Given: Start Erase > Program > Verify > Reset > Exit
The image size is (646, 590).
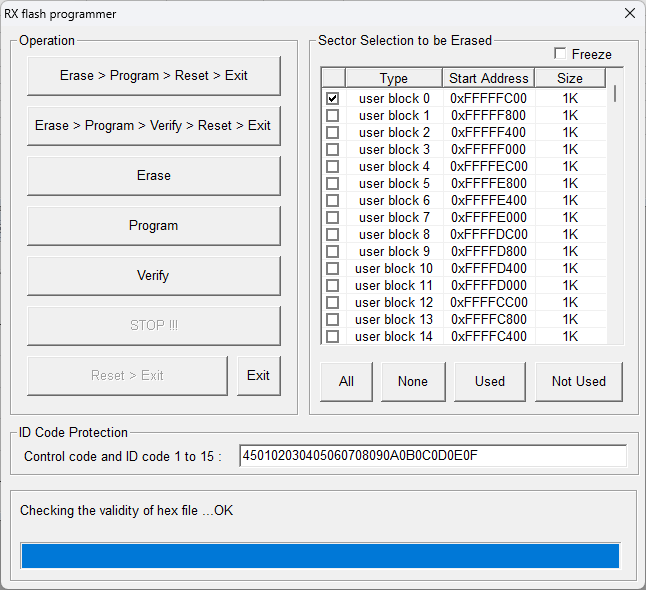Looking at the screenshot, I should (153, 126).
